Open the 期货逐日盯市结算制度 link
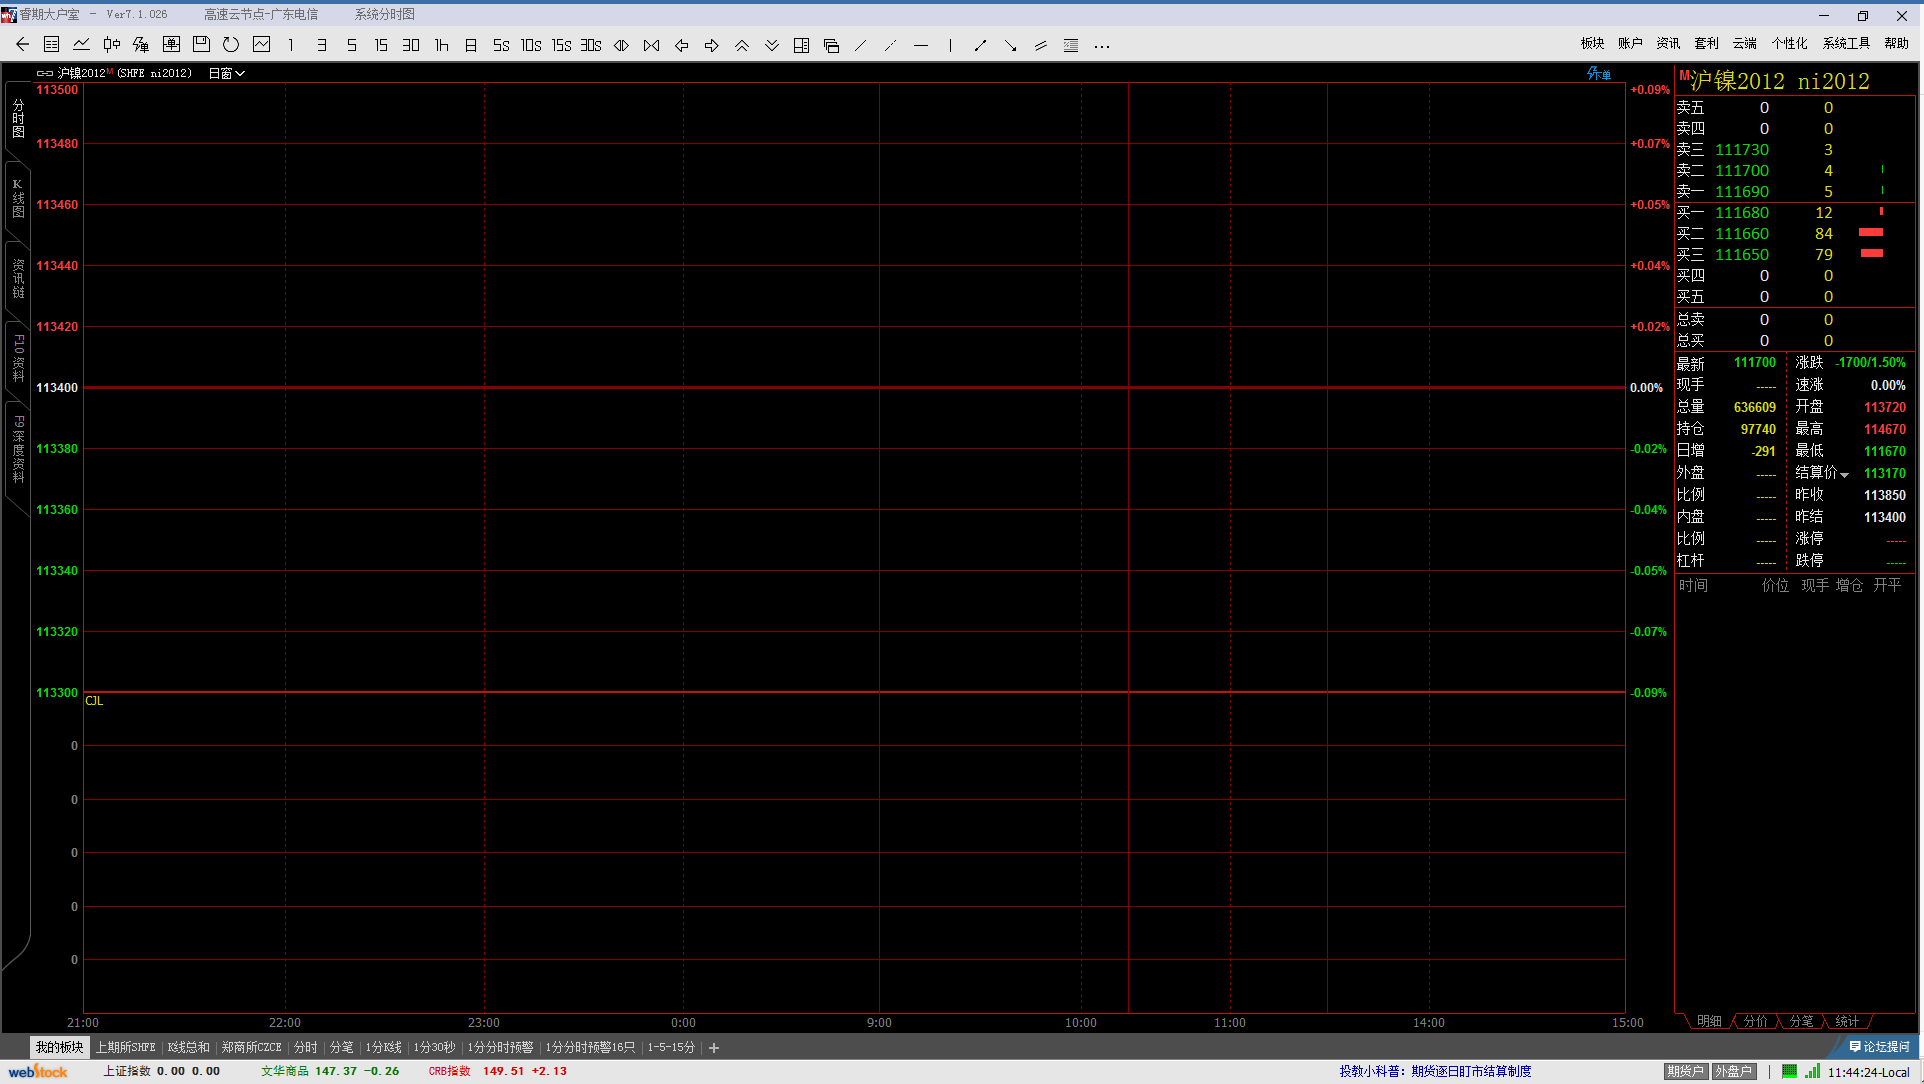 pyautogui.click(x=1471, y=1071)
